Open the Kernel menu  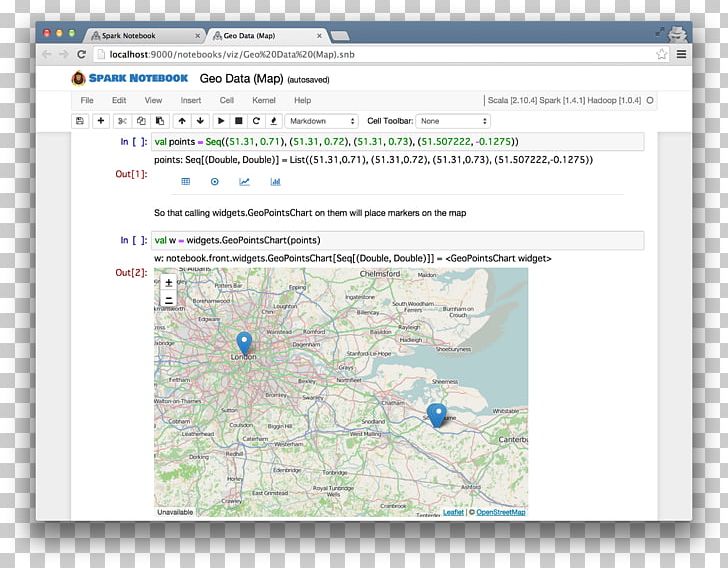pyautogui.click(x=264, y=100)
